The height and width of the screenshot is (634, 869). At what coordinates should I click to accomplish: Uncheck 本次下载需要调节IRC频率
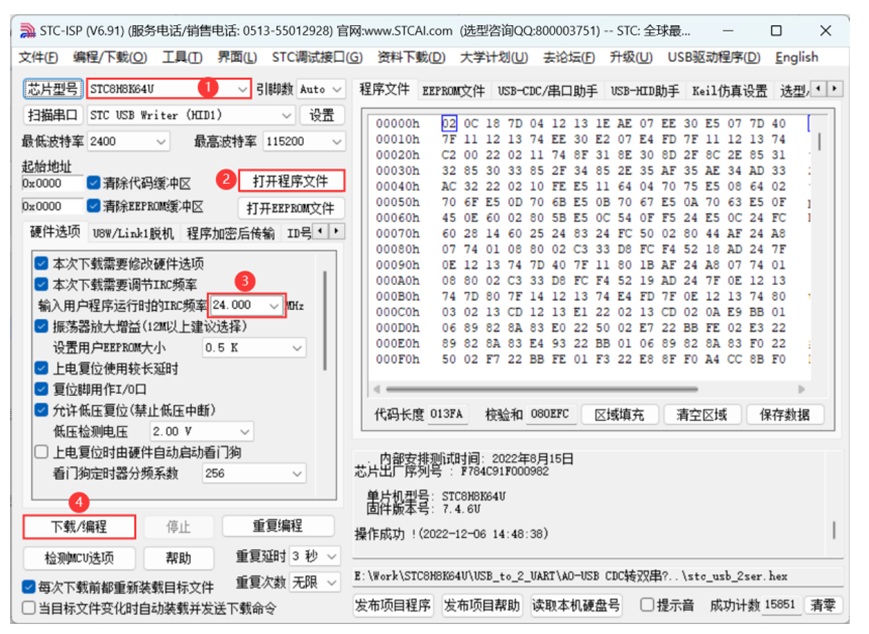pos(41,284)
